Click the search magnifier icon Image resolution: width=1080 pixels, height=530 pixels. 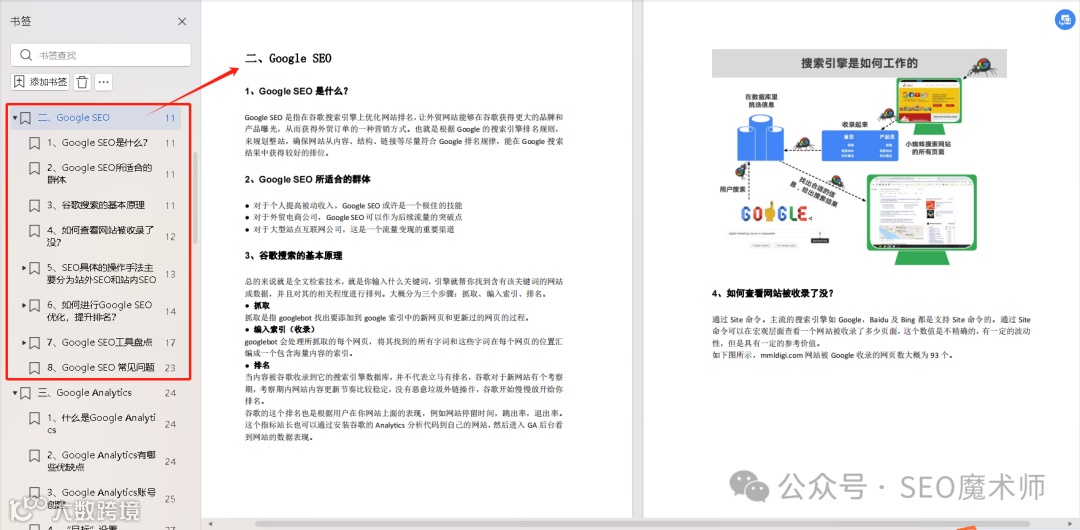coord(26,55)
